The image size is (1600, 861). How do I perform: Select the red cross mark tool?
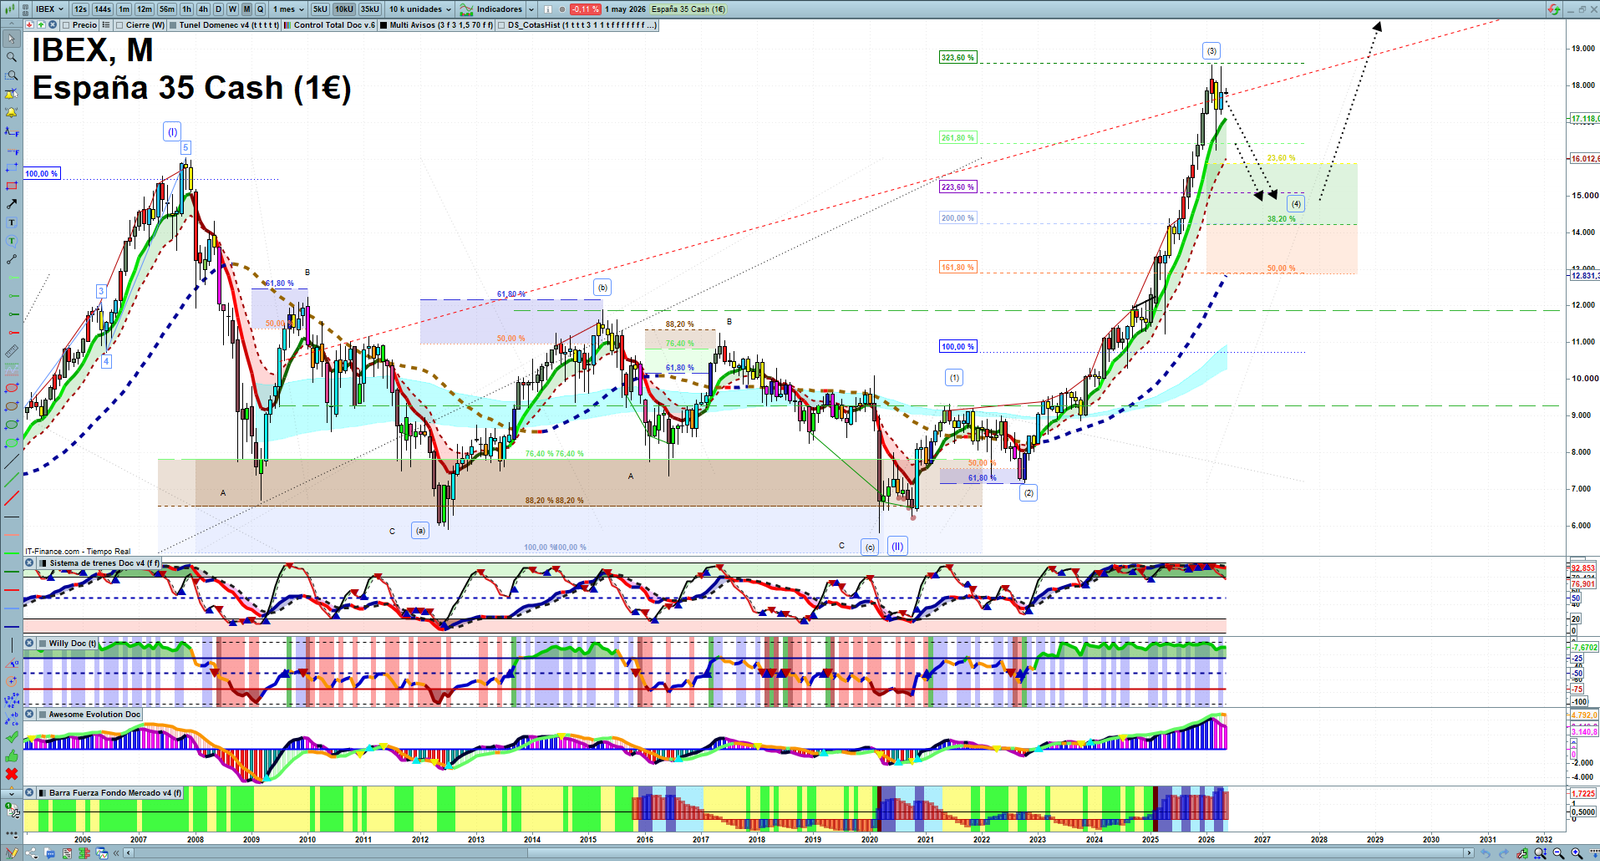[x=12, y=773]
